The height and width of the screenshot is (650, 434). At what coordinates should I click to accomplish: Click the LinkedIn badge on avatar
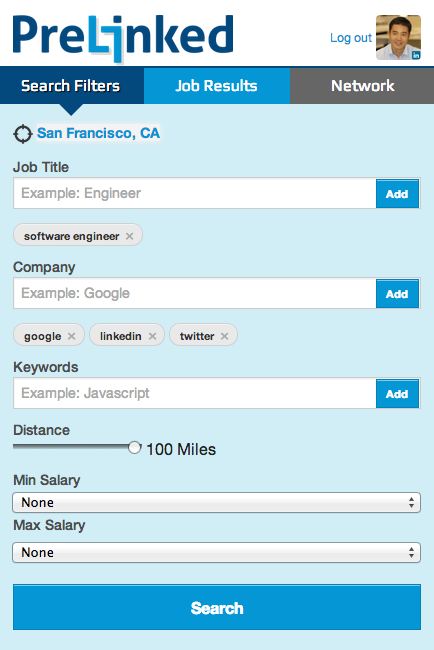(416, 55)
